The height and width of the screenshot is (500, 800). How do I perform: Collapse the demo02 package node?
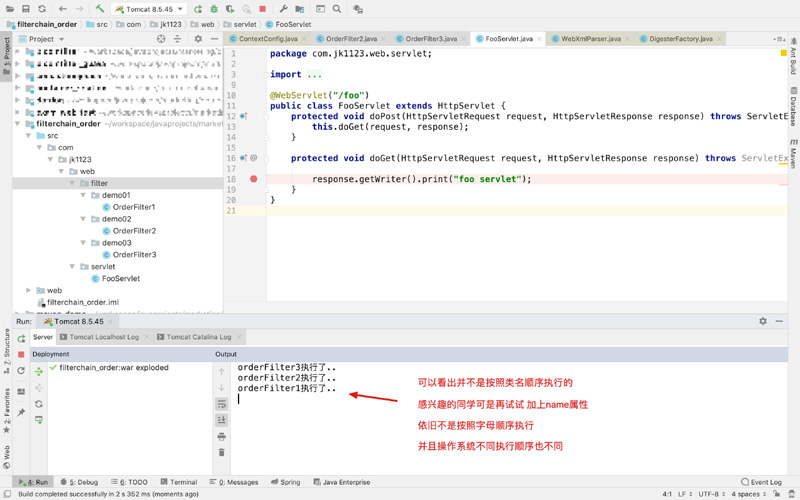click(x=83, y=219)
